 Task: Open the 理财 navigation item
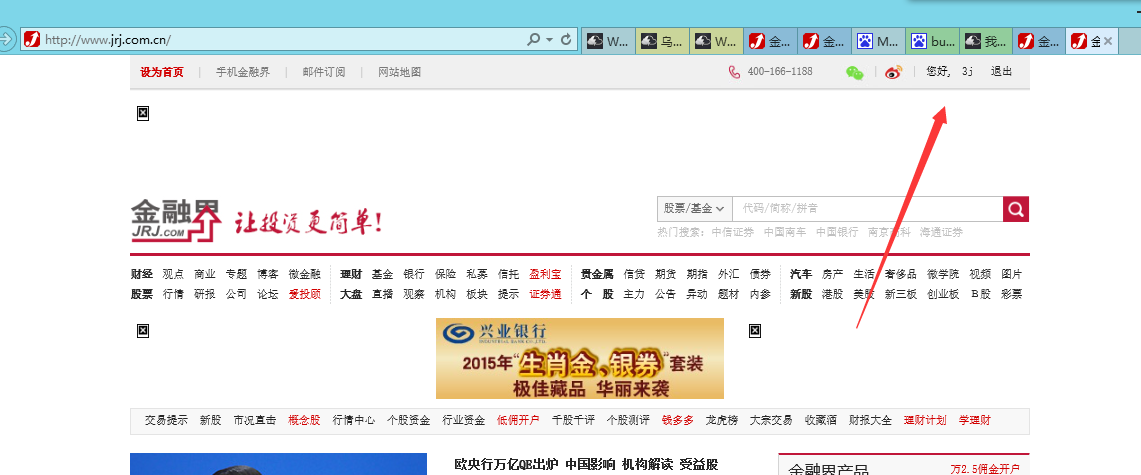pos(351,274)
